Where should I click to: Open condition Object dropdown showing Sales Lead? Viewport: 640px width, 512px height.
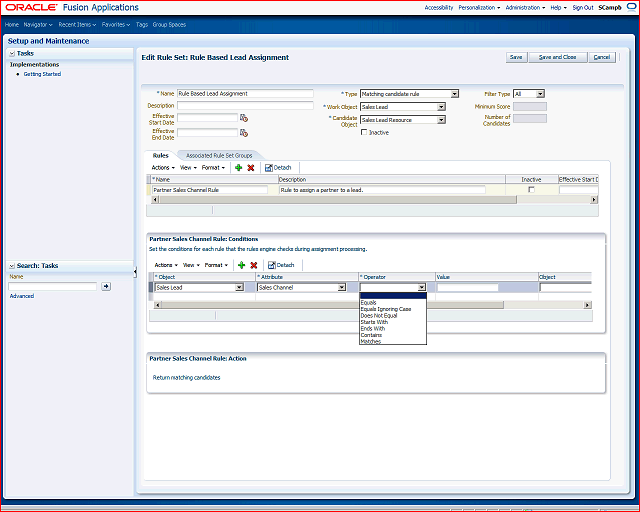[239, 287]
